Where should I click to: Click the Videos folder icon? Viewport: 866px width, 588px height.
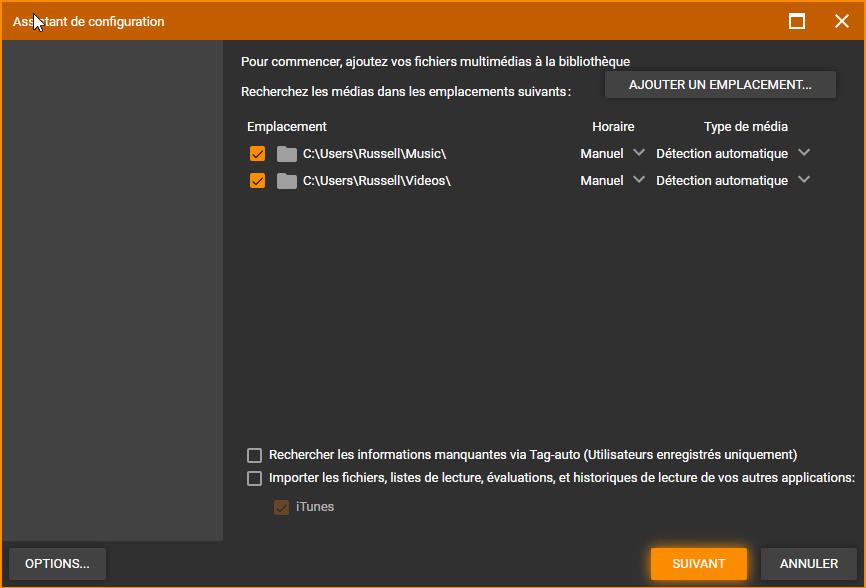(x=287, y=181)
